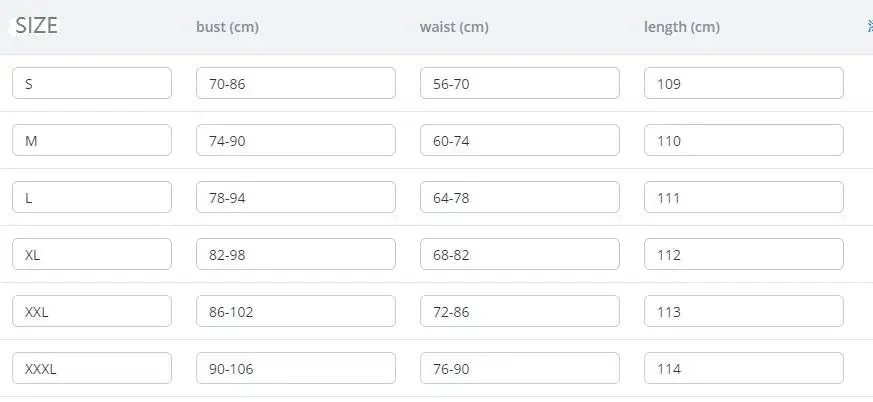
Task: Click the size field containing XXXL
Action: [92, 369]
